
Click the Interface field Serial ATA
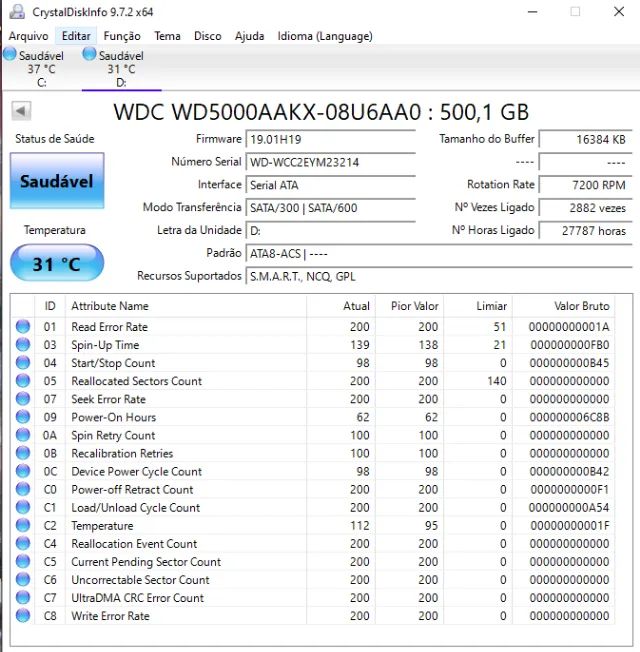point(331,185)
